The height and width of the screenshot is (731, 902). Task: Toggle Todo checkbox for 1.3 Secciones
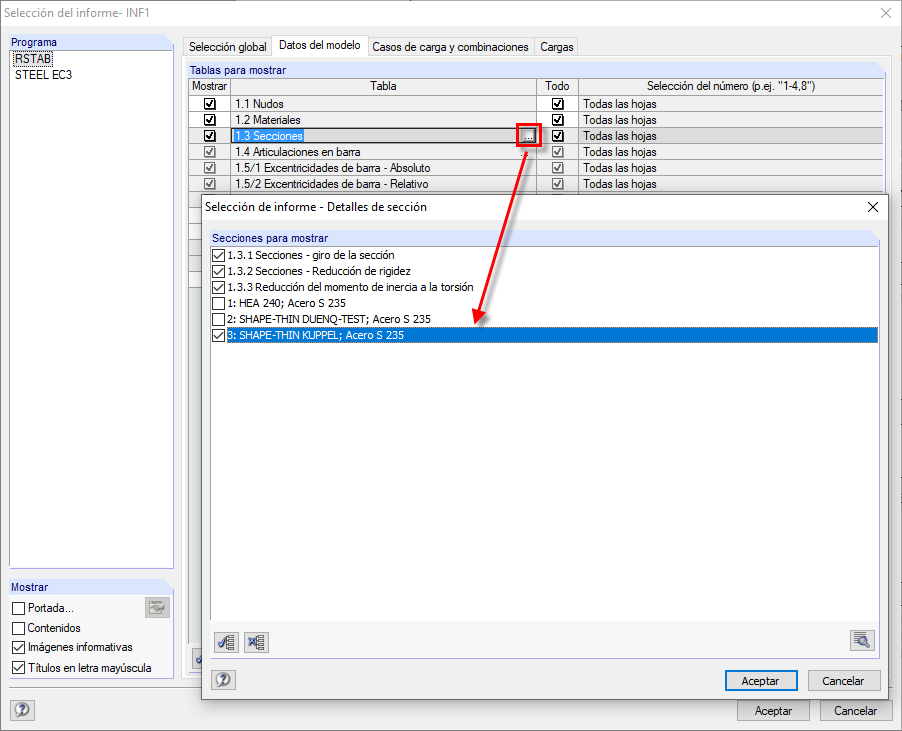pos(557,136)
